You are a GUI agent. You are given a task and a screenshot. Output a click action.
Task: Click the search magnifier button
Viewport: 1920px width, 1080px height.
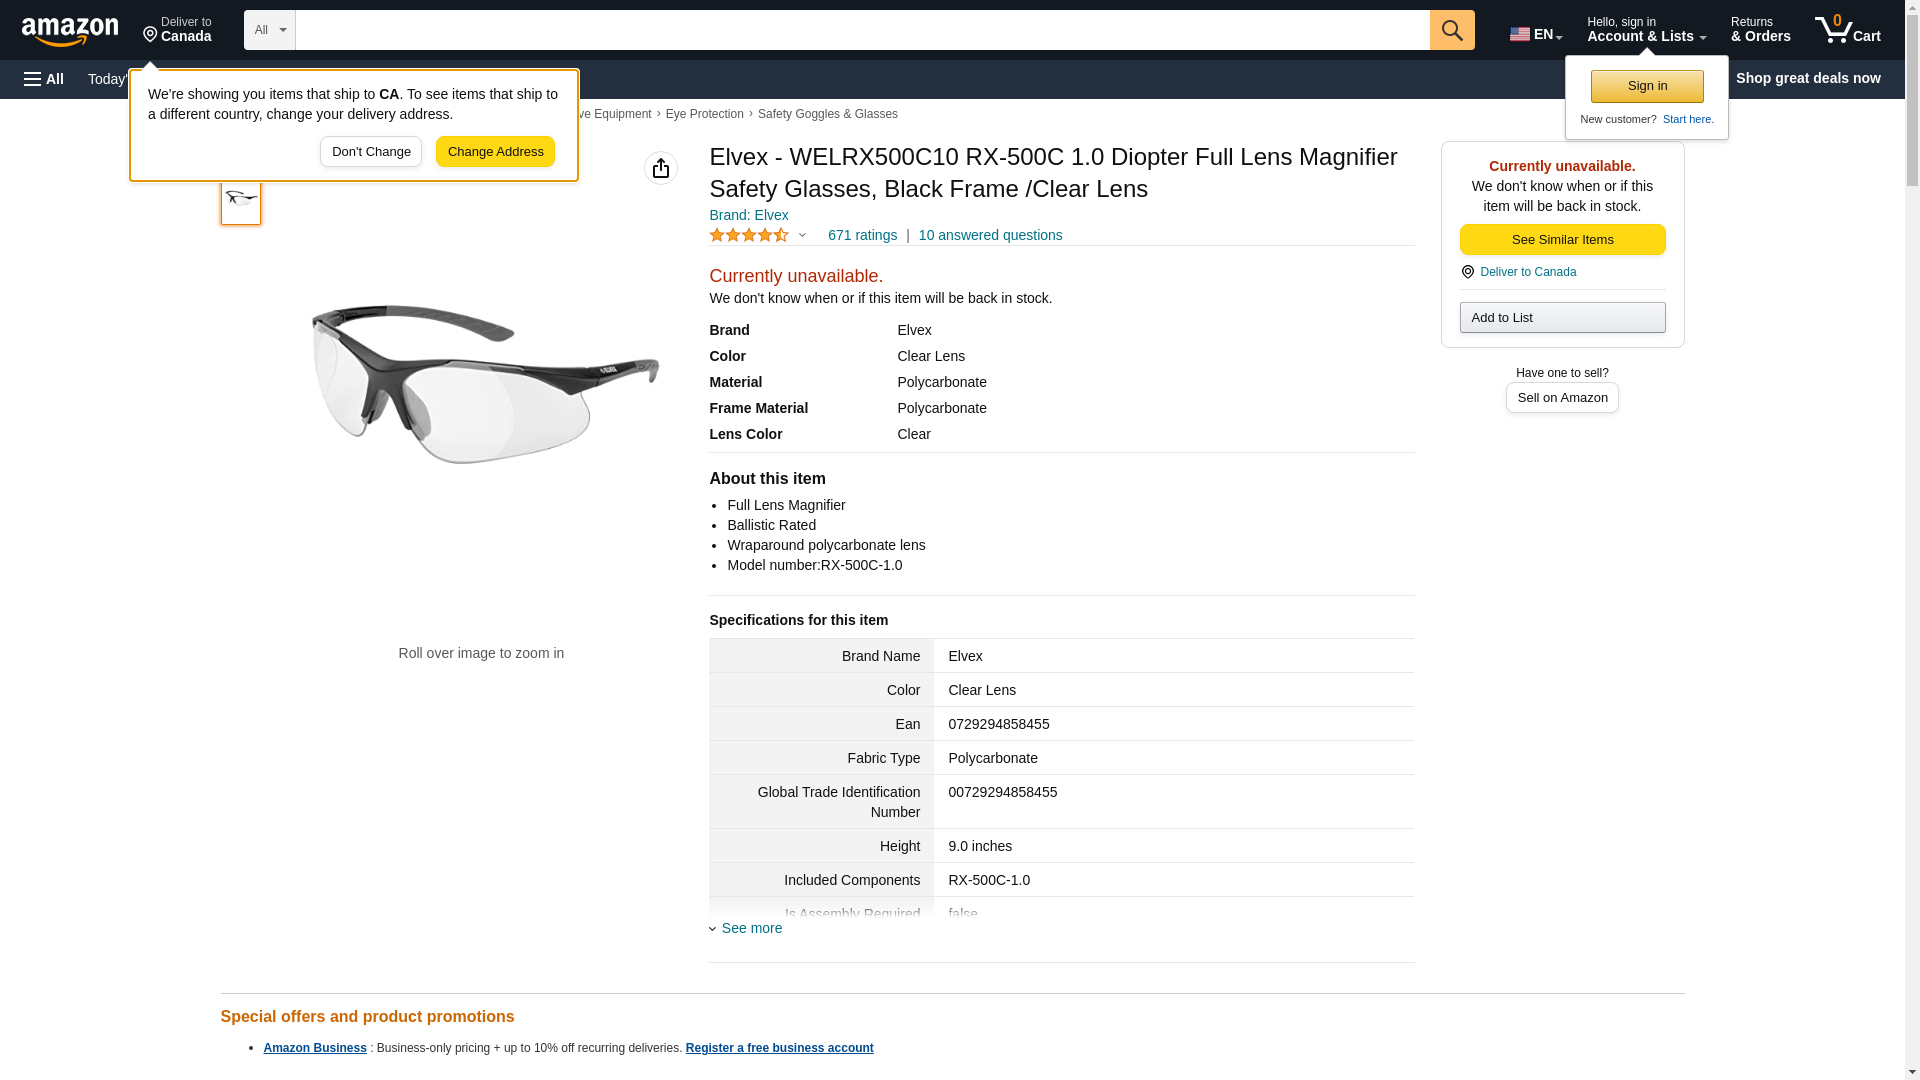coord(1452,30)
